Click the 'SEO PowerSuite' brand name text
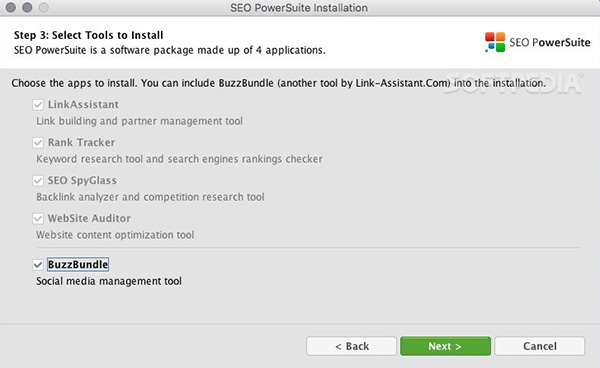 [x=550, y=42]
